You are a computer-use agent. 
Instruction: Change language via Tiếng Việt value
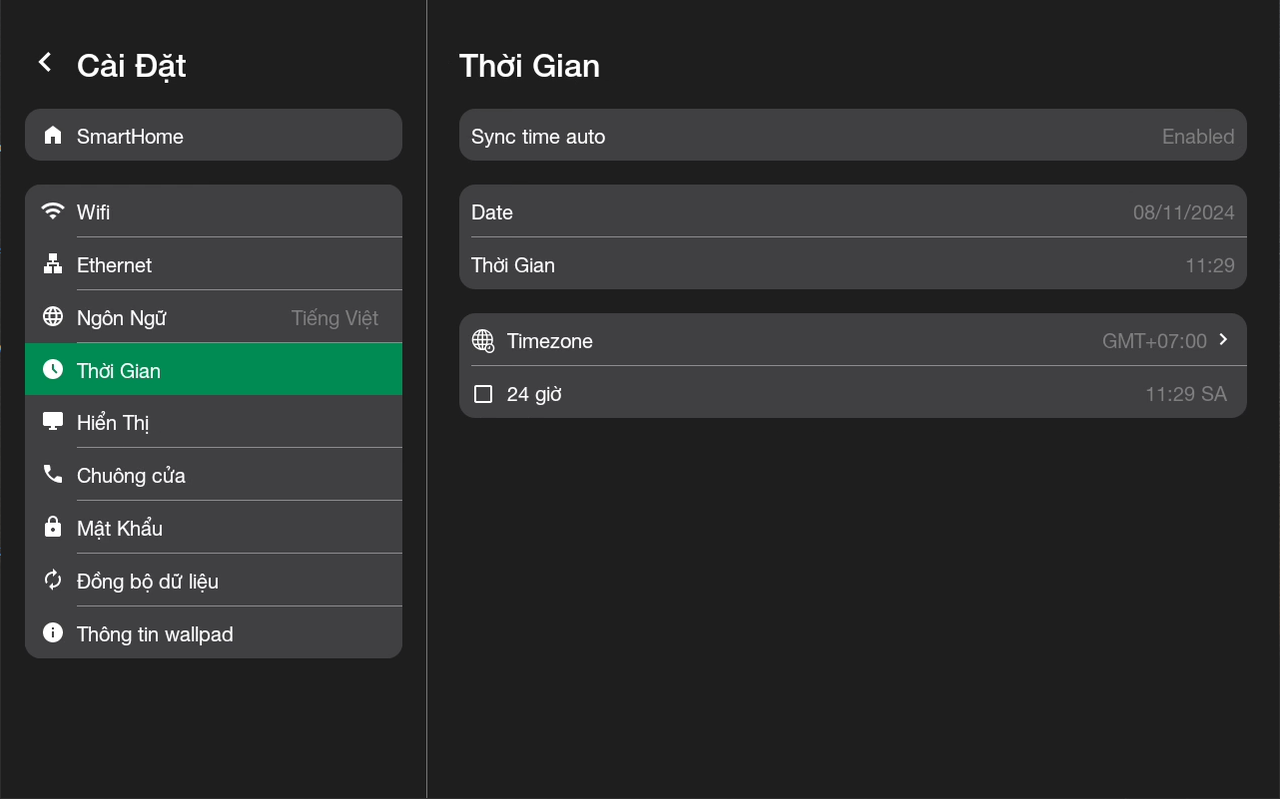(334, 318)
